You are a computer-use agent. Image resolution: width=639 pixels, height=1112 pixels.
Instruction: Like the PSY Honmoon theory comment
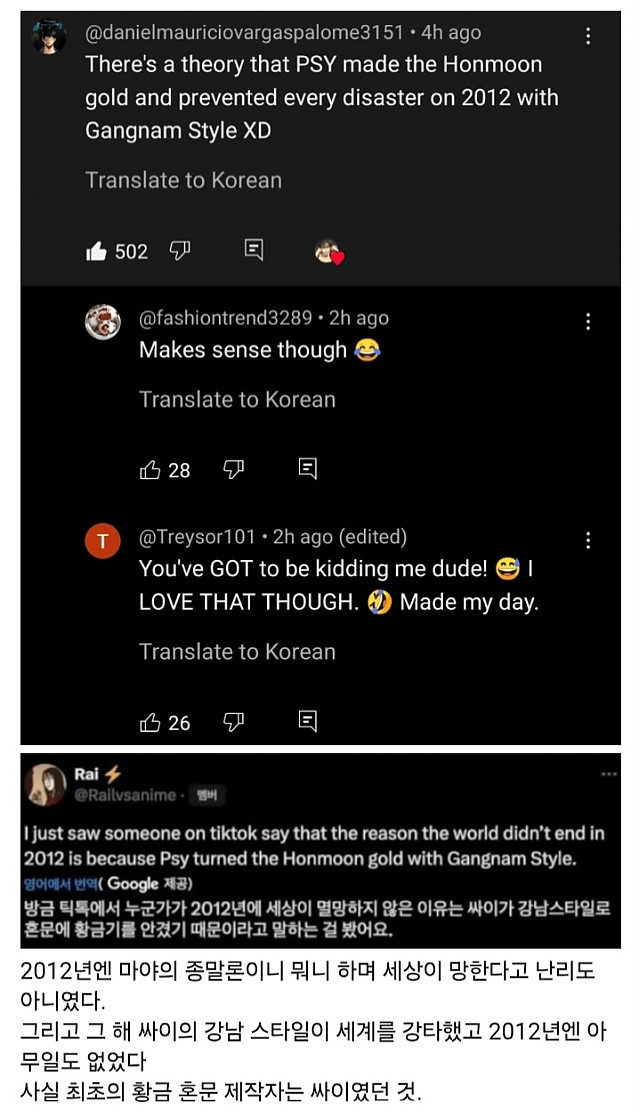pyautogui.click(x=97, y=251)
